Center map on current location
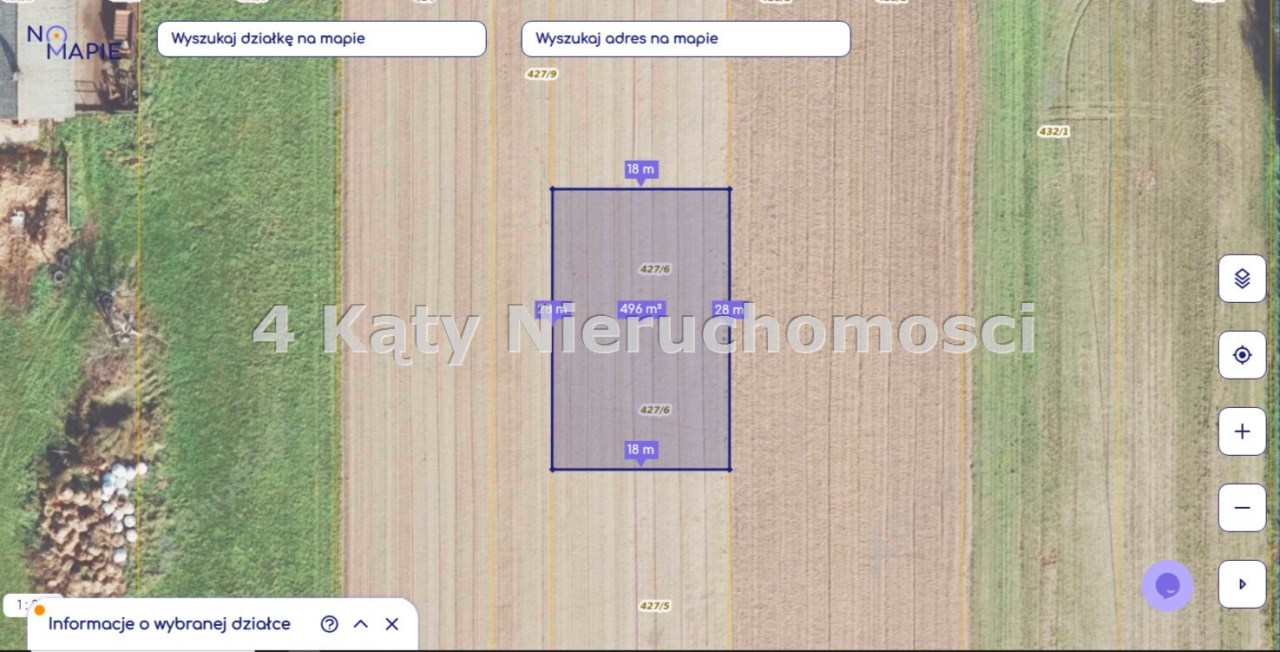The height and width of the screenshot is (652, 1280). [x=1242, y=355]
